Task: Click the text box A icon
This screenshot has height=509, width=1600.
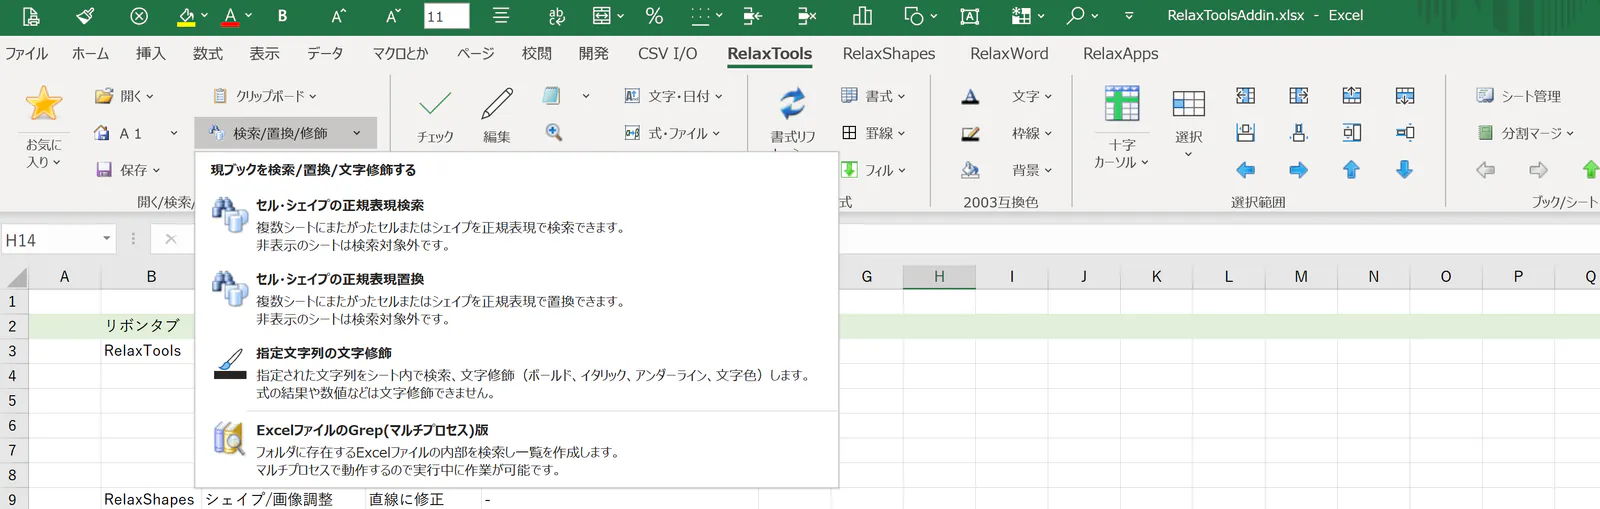Action: click(969, 16)
